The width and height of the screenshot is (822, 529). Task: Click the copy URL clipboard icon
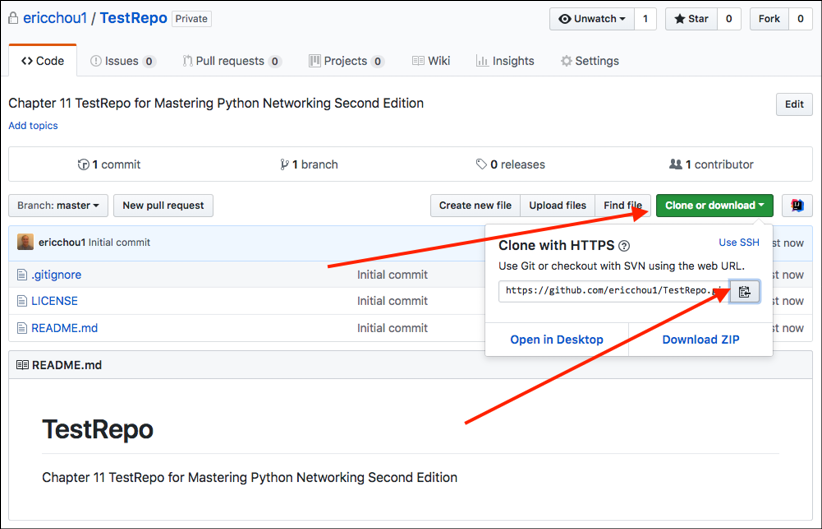744,292
